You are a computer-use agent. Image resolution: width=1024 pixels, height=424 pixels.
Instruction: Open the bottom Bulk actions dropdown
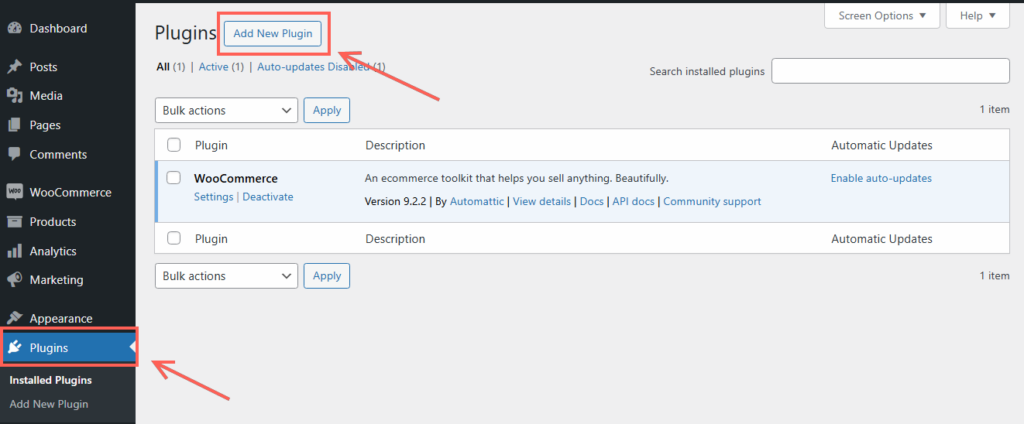tap(226, 276)
